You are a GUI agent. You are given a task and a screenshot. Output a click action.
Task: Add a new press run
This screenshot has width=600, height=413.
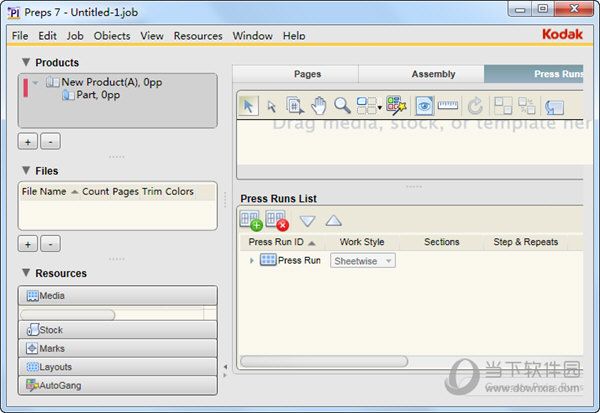tap(251, 221)
